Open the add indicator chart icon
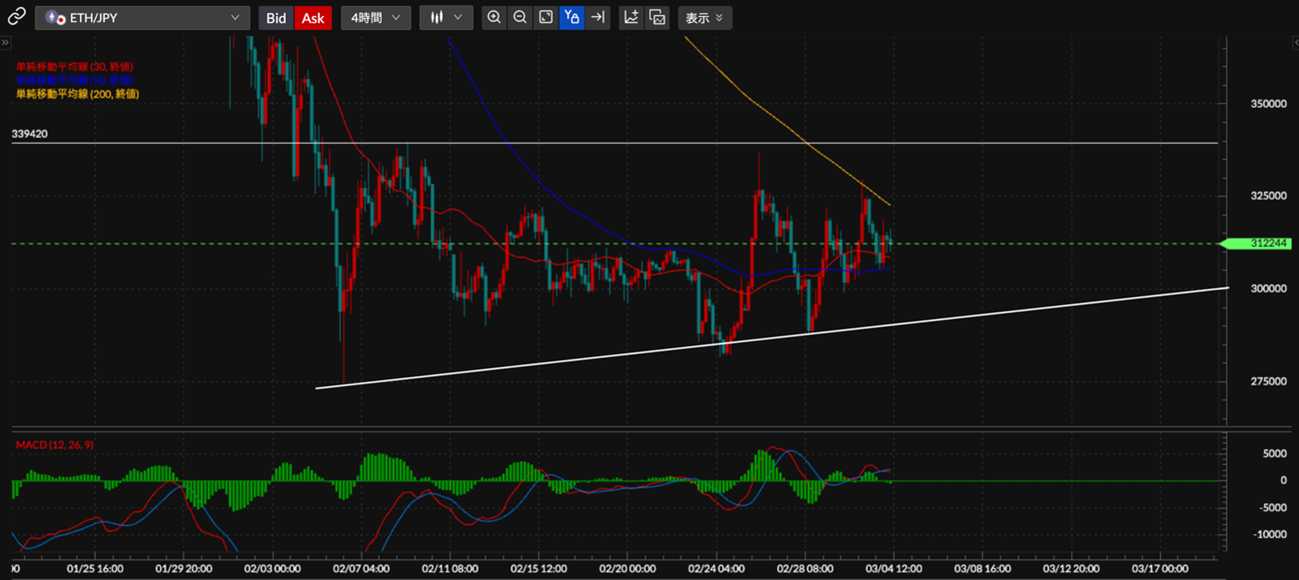 pos(631,17)
